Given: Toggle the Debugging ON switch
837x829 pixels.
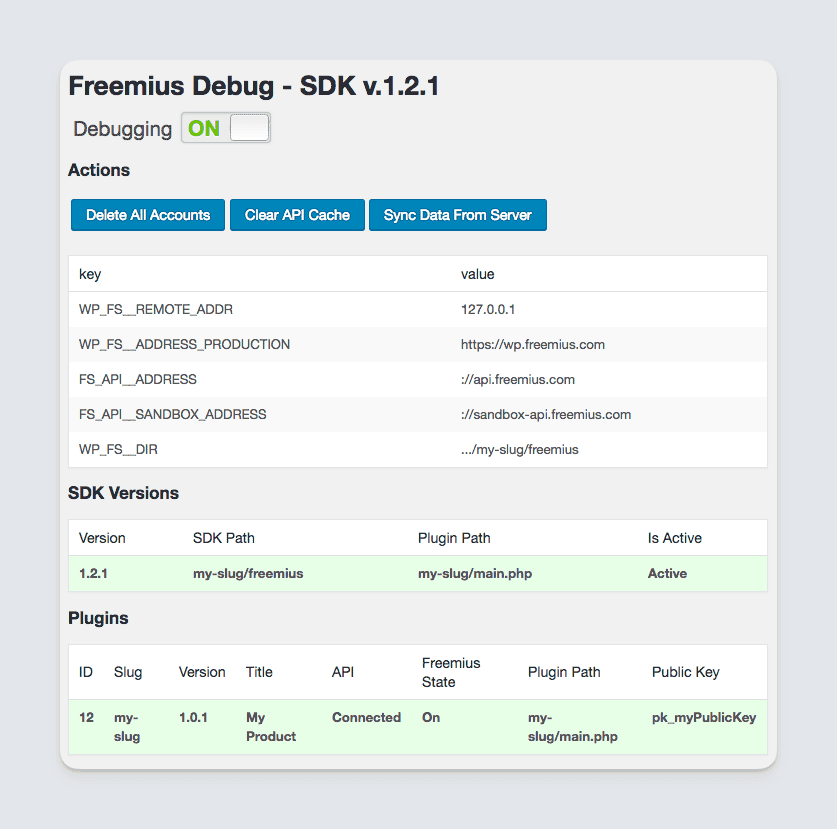Looking at the screenshot, I should (x=226, y=128).
